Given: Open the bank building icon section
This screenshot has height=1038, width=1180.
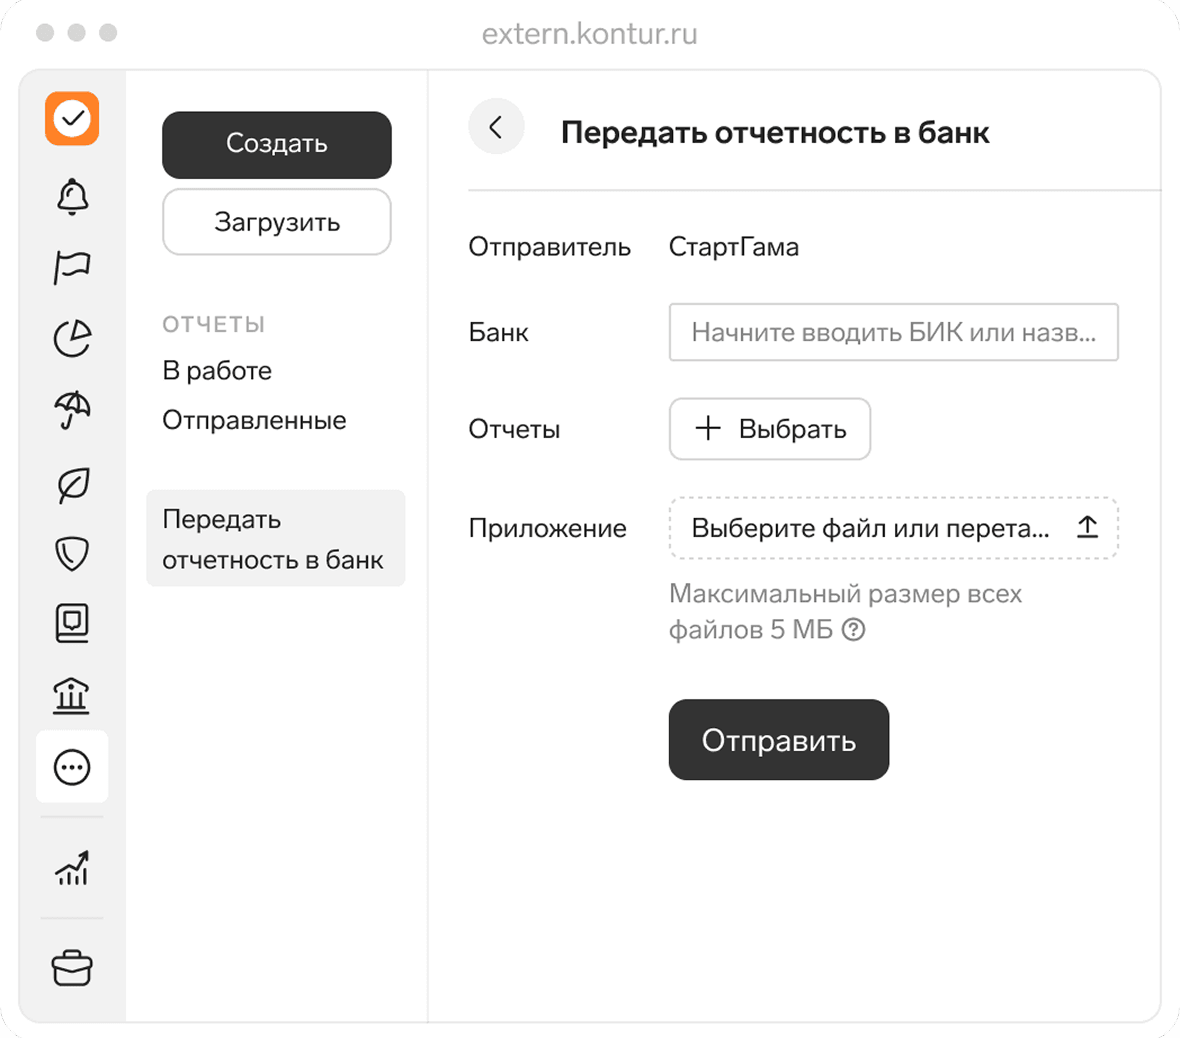Looking at the screenshot, I should [x=72, y=695].
